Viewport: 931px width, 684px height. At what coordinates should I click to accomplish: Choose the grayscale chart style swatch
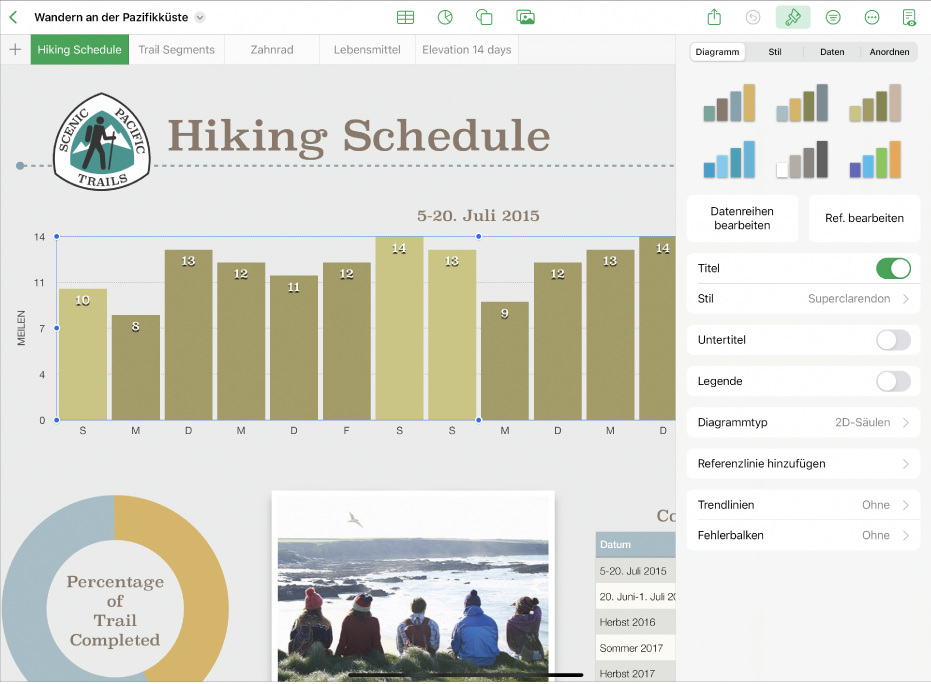[x=802, y=159]
